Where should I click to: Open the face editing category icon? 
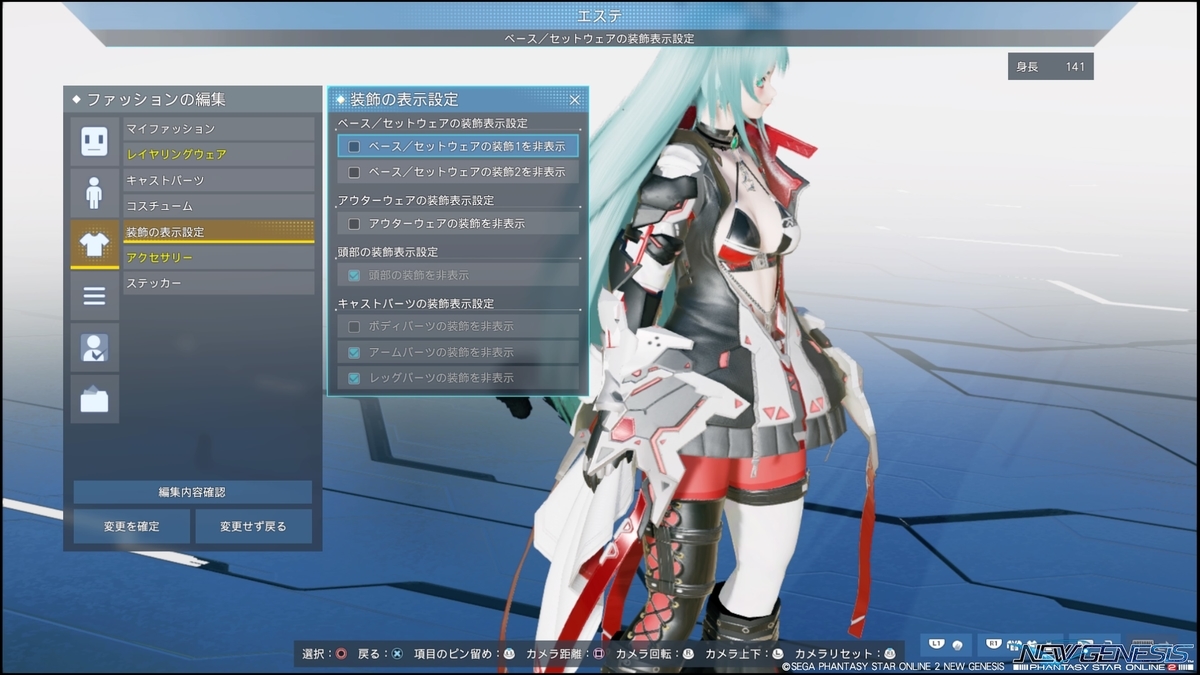tap(94, 141)
